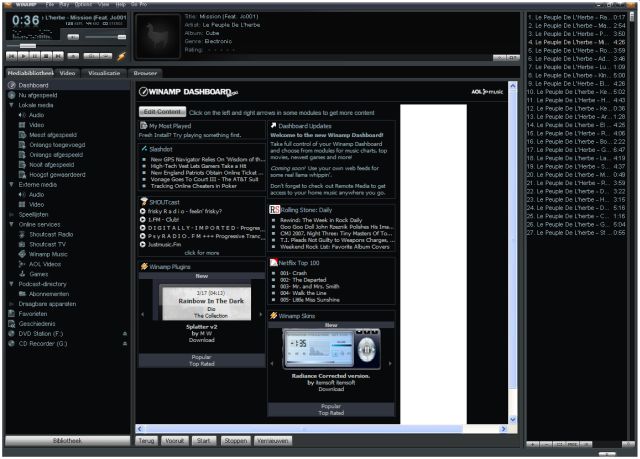
Task: Eject the DVD Station (F:) drive
Action: coord(125,334)
